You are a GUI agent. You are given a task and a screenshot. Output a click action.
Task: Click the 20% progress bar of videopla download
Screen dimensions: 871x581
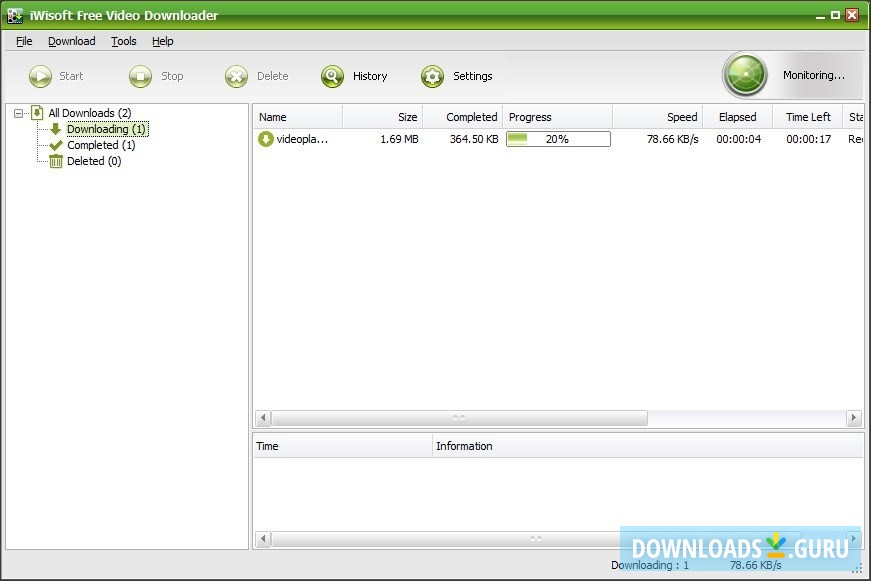(x=558, y=139)
